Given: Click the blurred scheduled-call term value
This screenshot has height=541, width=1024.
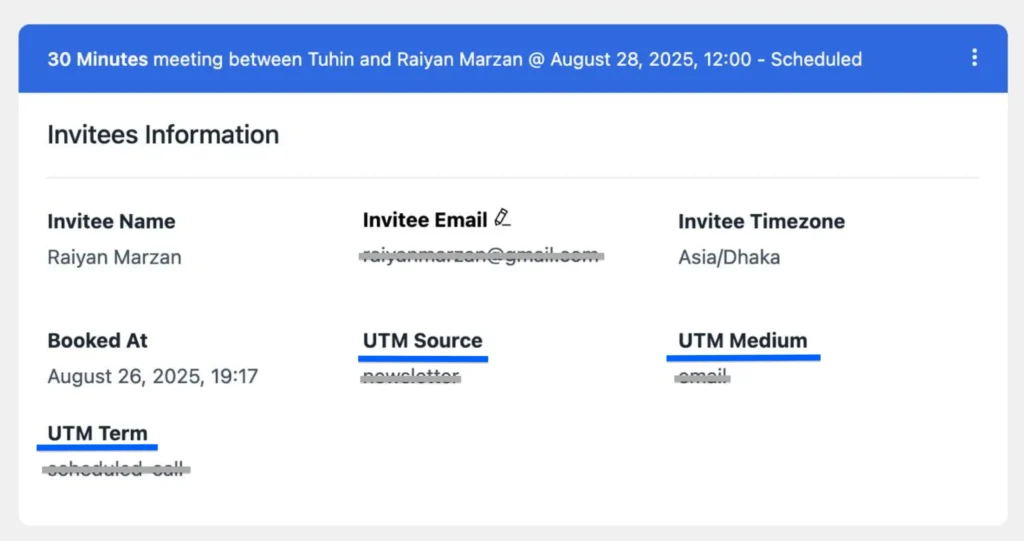Looking at the screenshot, I should (116, 469).
